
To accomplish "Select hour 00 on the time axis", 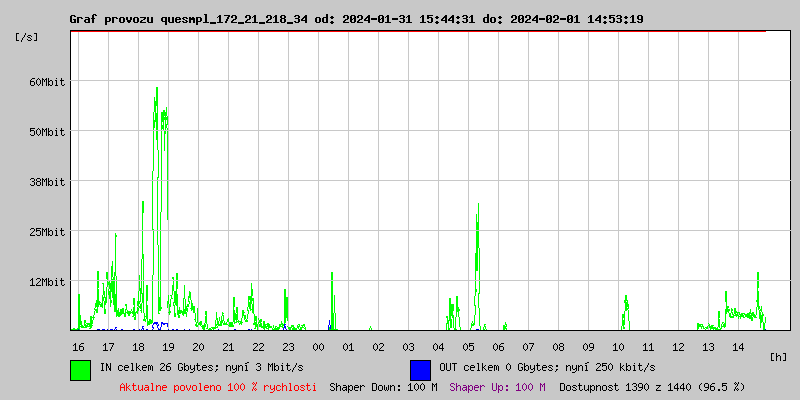I will coord(318,346).
